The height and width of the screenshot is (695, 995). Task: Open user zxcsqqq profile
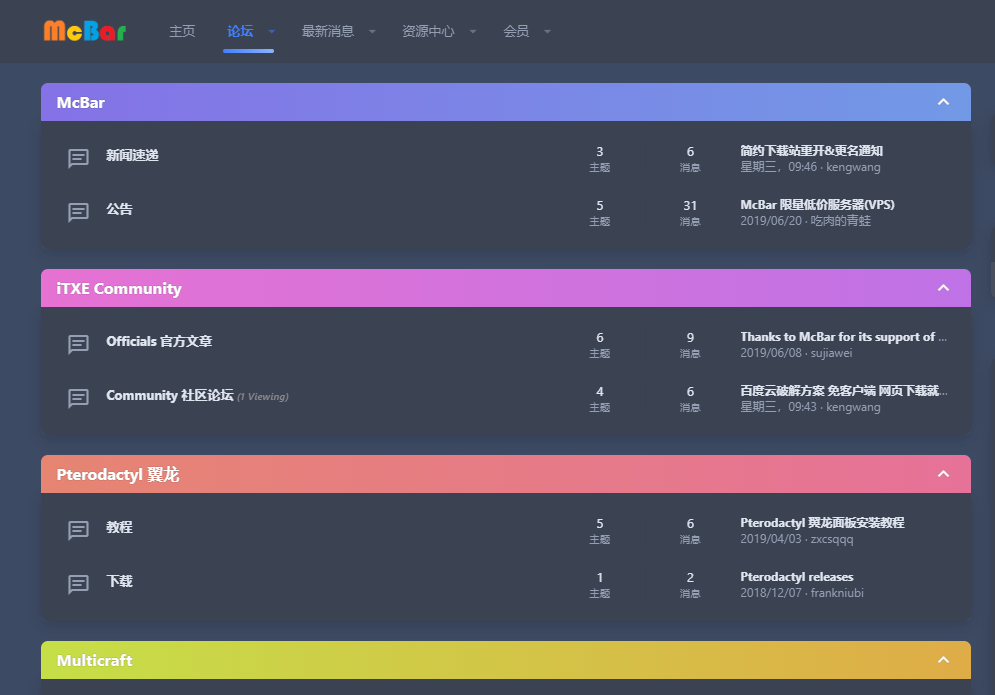pos(832,539)
